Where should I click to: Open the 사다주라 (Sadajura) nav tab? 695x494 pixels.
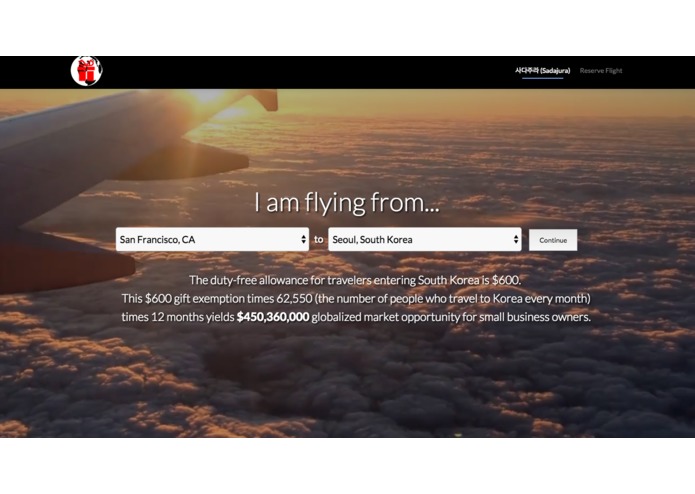pos(543,70)
